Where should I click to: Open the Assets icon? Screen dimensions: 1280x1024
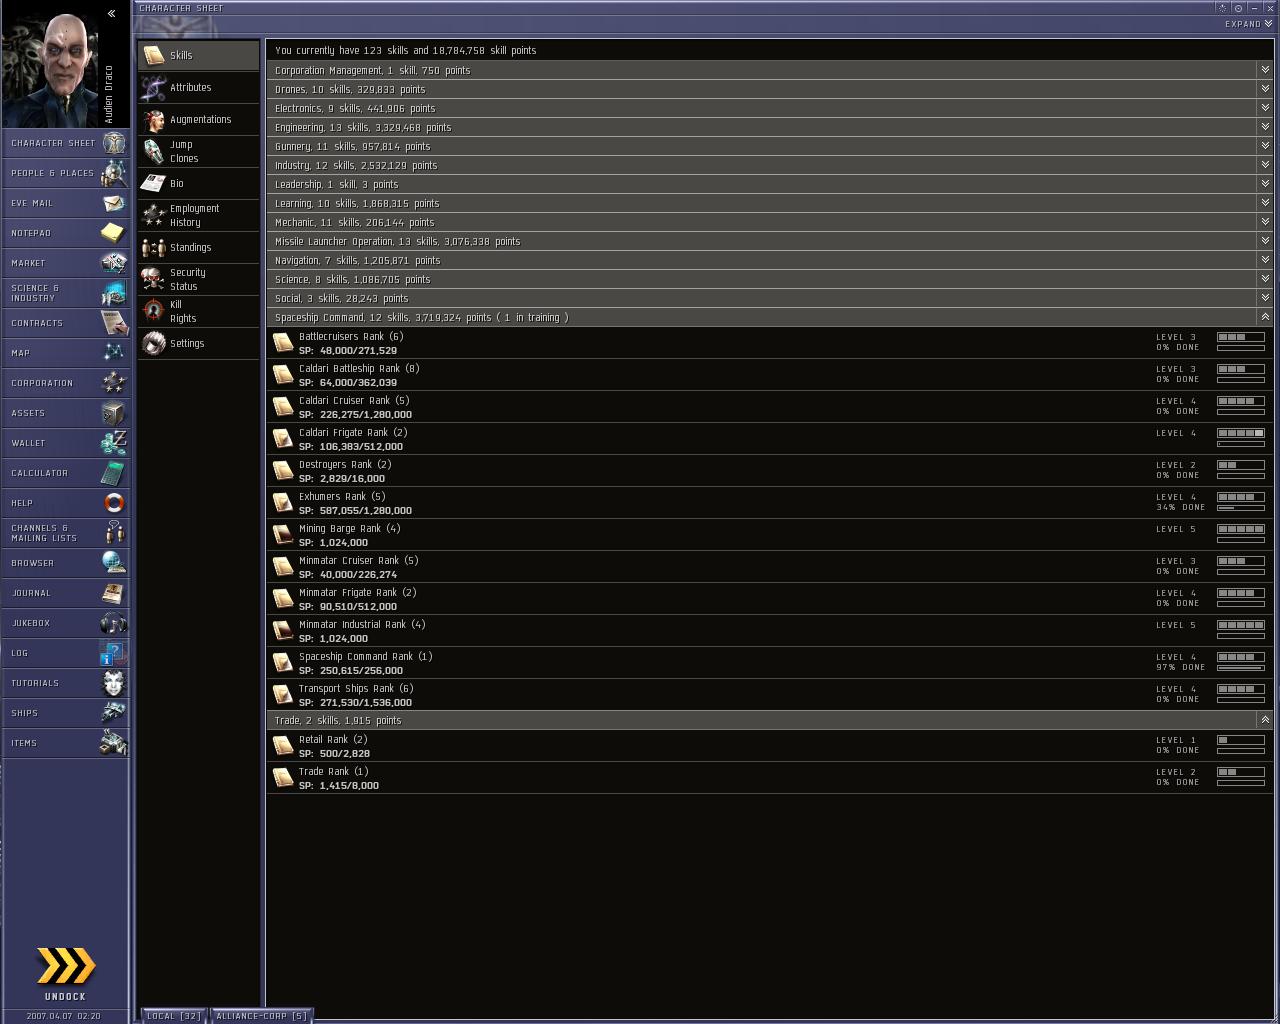click(114, 413)
